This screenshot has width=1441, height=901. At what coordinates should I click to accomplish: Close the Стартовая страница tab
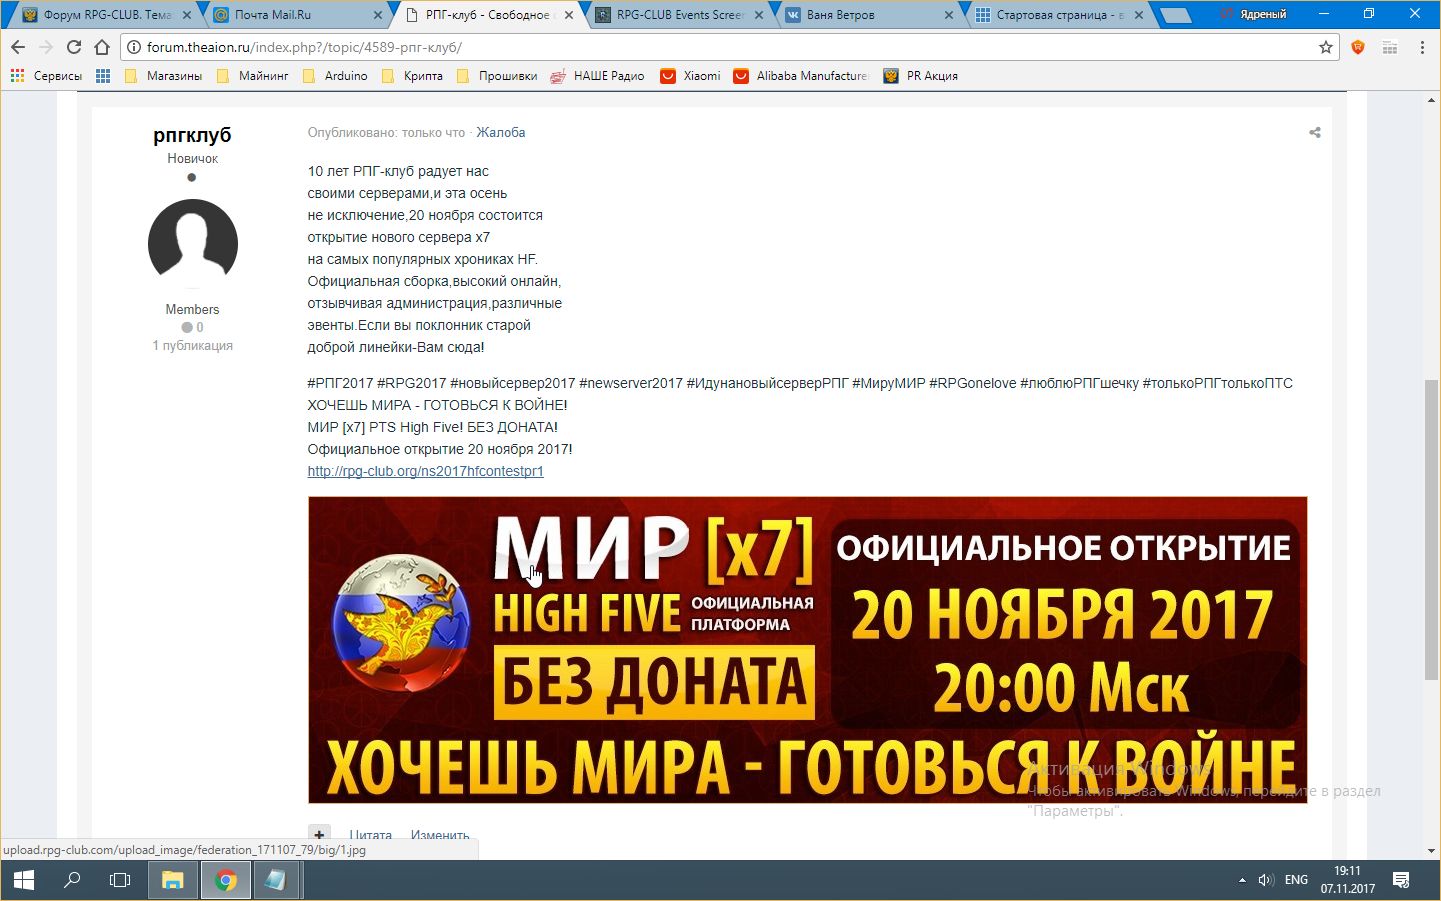1139,15
